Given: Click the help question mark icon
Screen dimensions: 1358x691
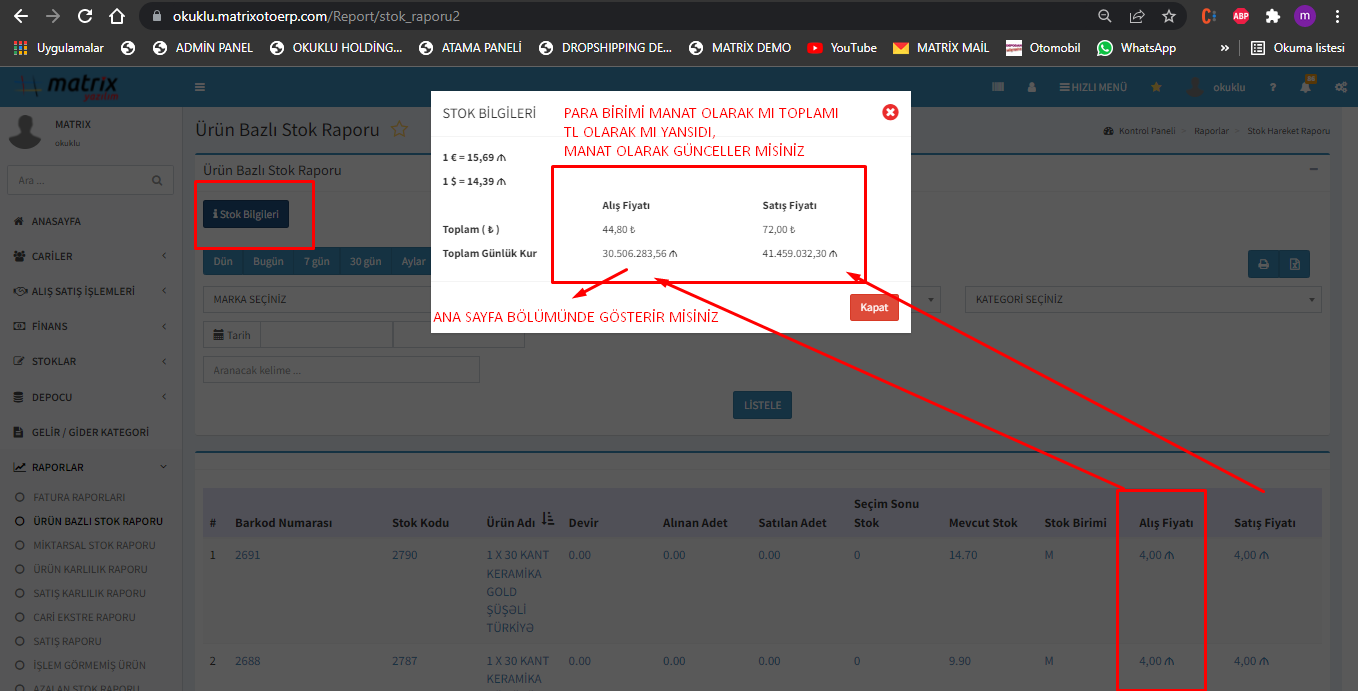Looking at the screenshot, I should point(1273,87).
